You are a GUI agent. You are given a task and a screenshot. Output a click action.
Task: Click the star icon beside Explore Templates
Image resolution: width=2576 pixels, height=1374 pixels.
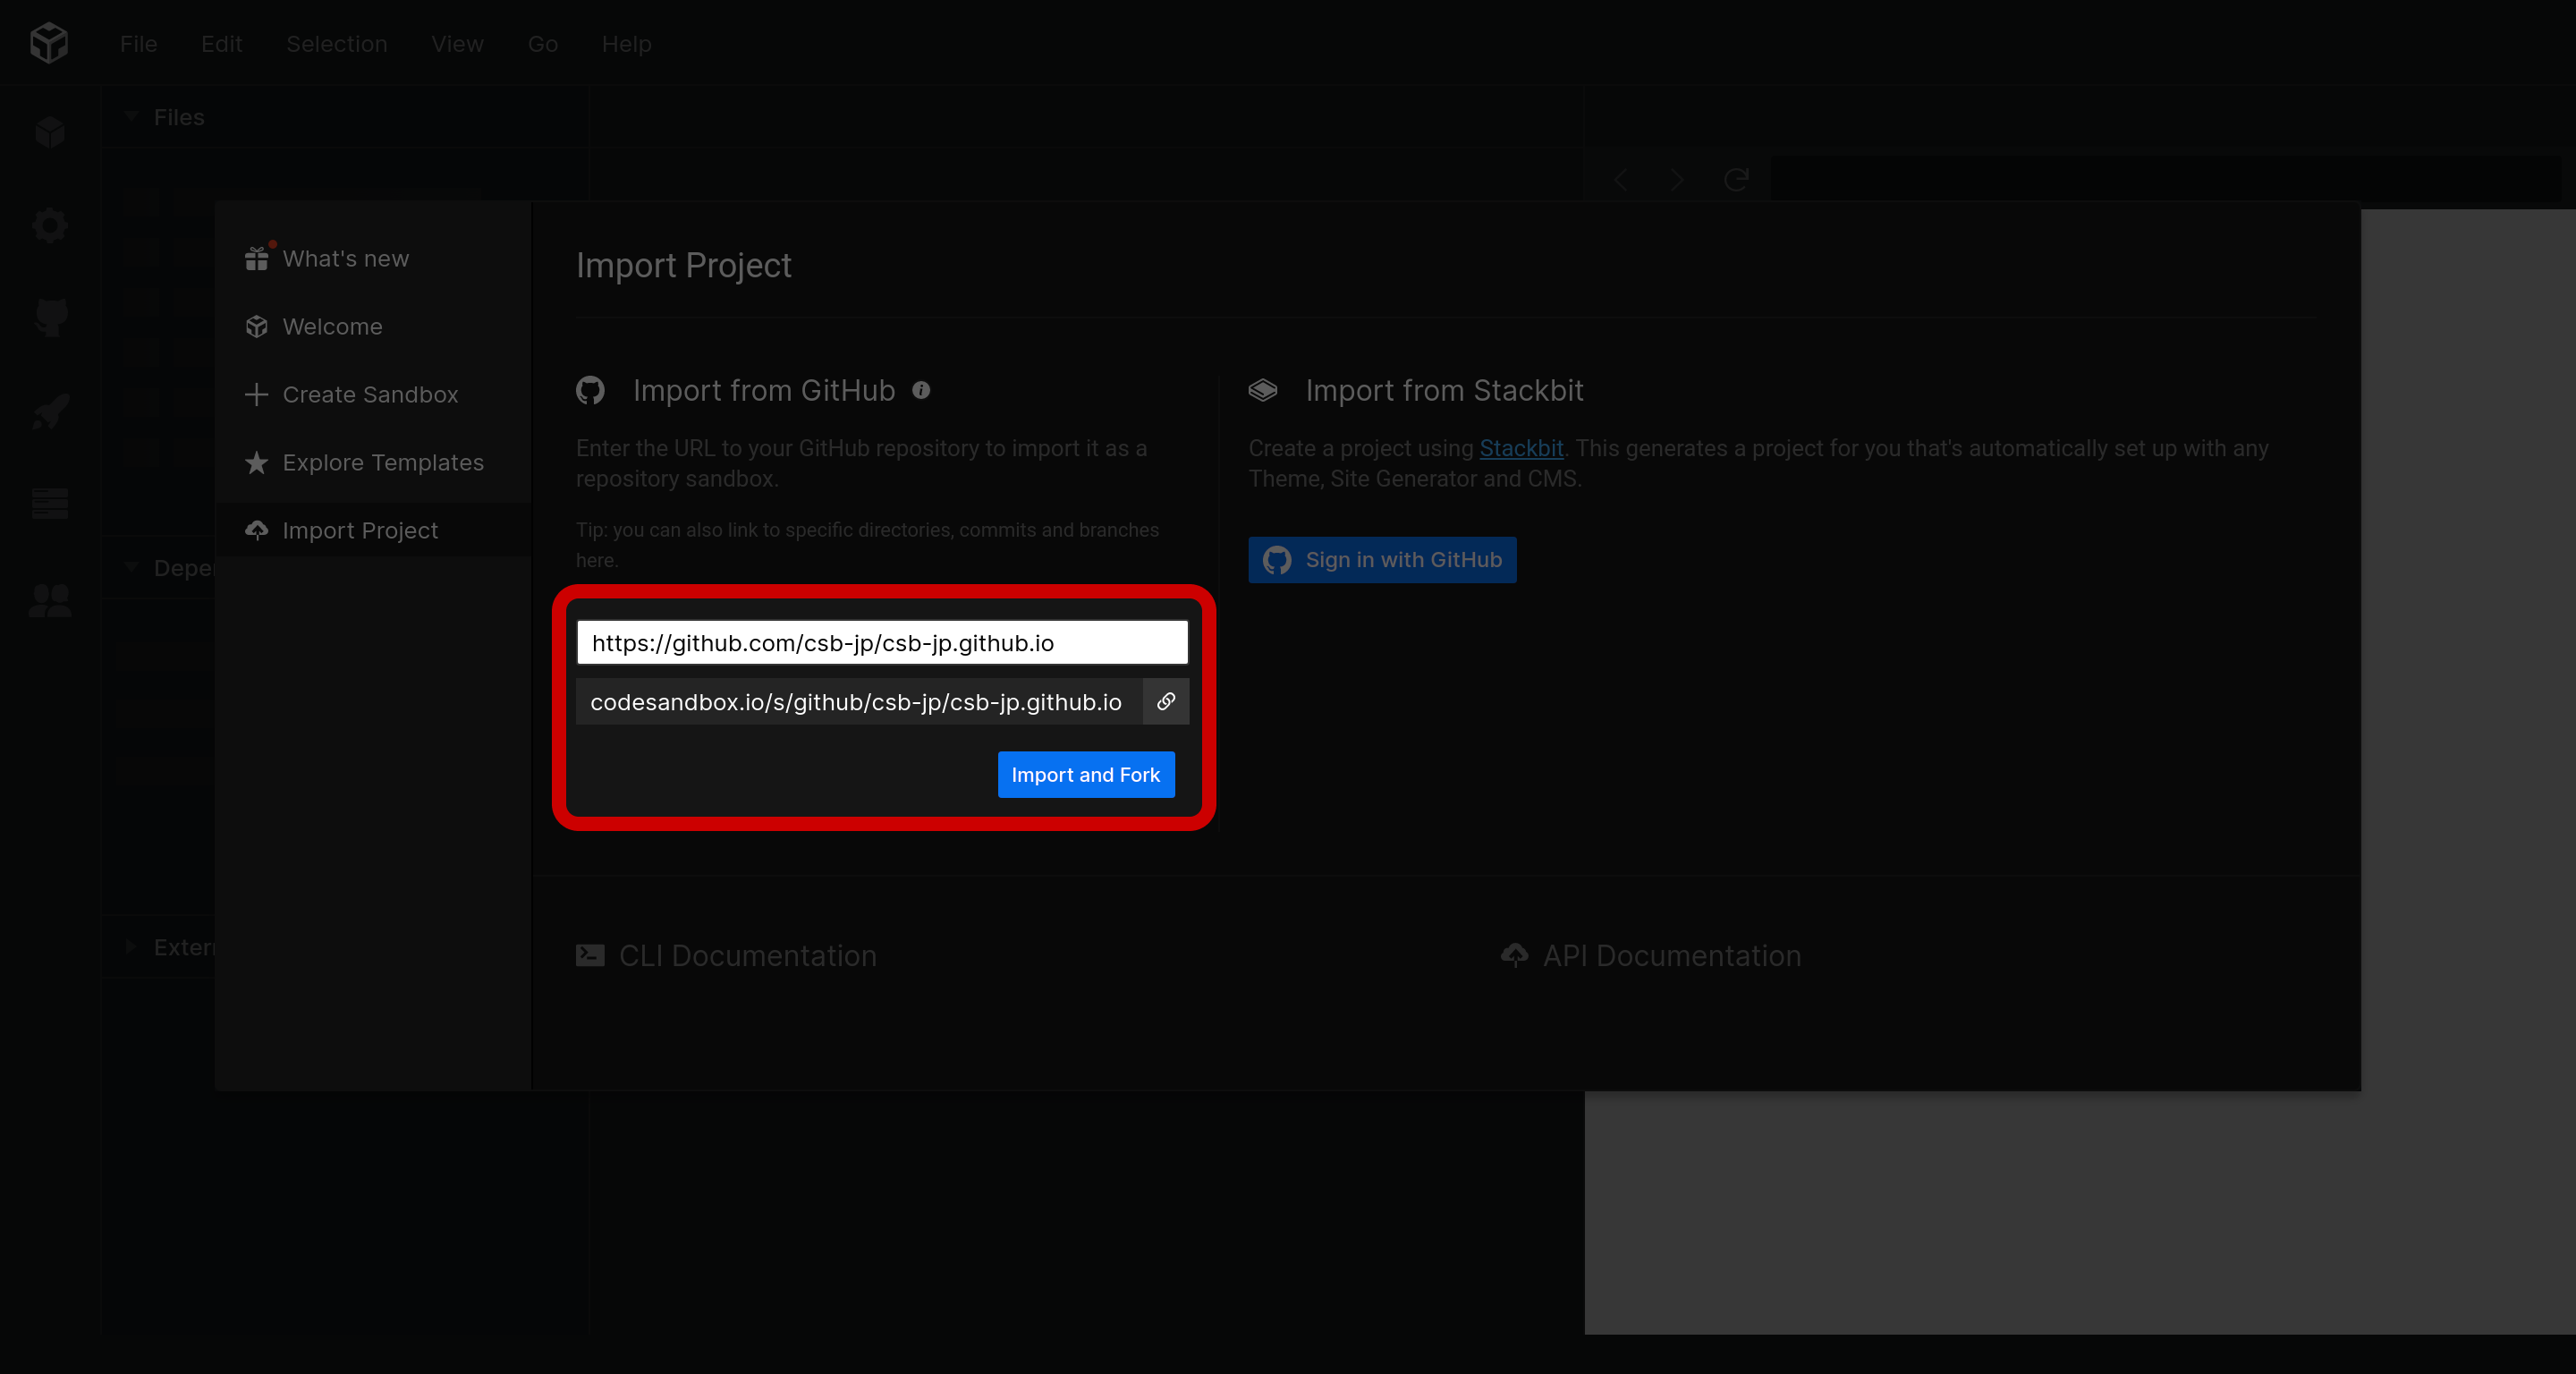pyautogui.click(x=257, y=462)
